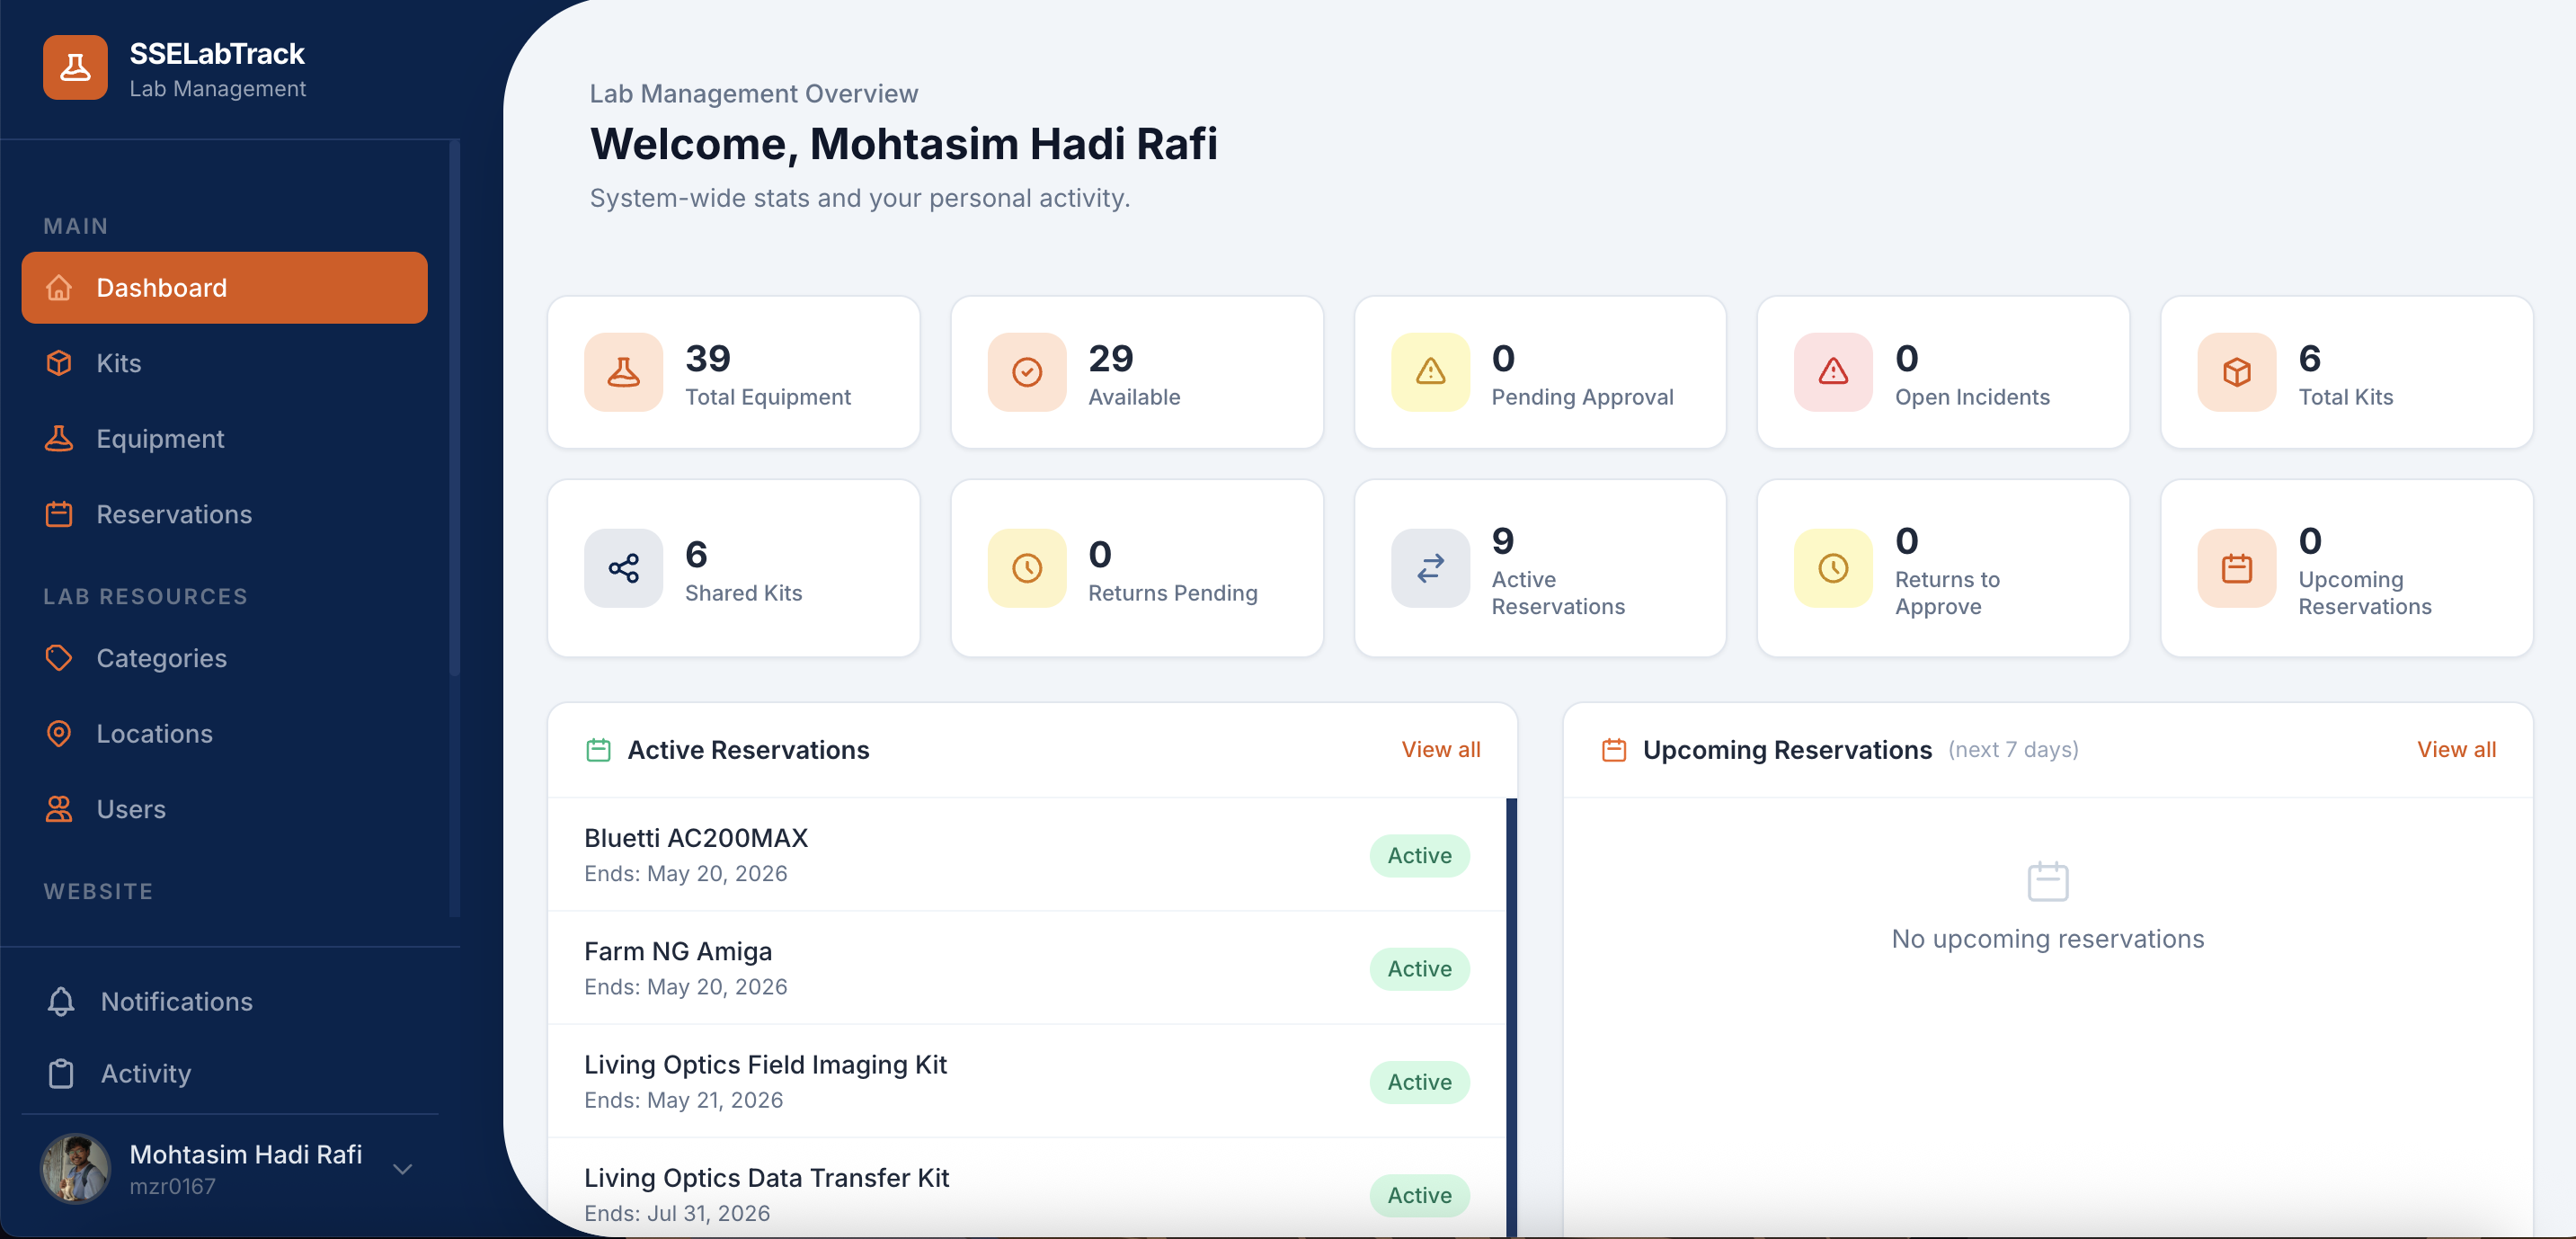Click the Equipment flask icon in sidebar
Image resolution: width=2576 pixels, height=1239 pixels.
pyautogui.click(x=59, y=438)
